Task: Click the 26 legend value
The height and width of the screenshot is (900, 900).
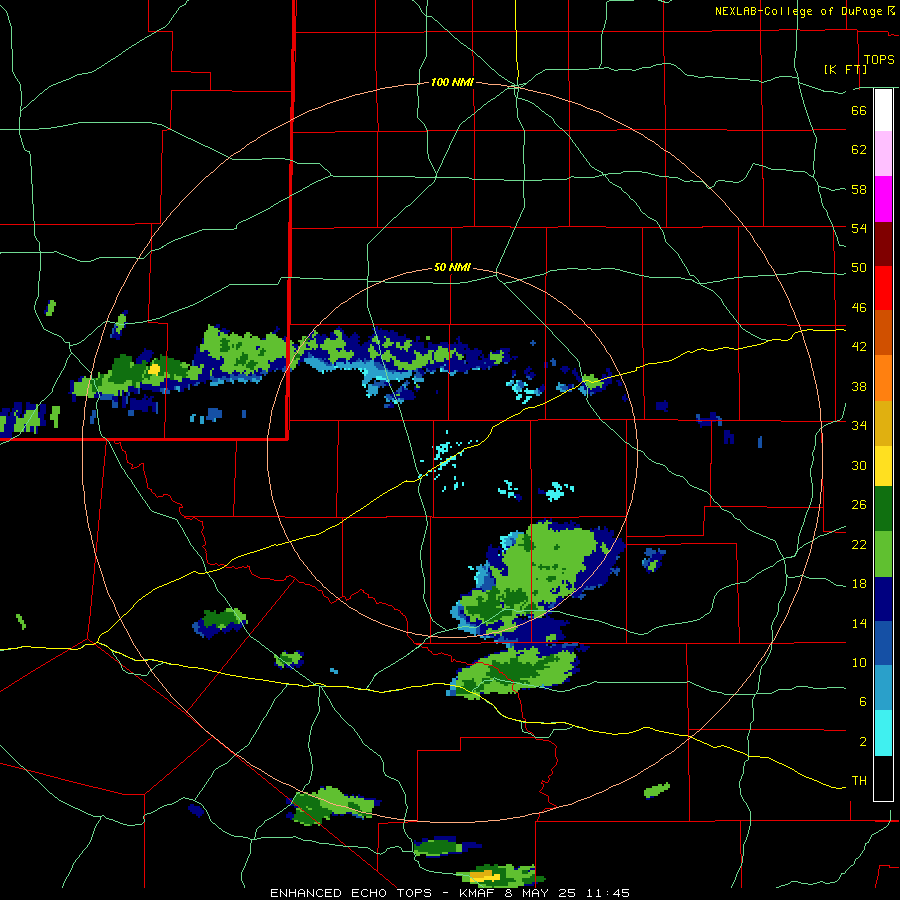Action: click(859, 505)
